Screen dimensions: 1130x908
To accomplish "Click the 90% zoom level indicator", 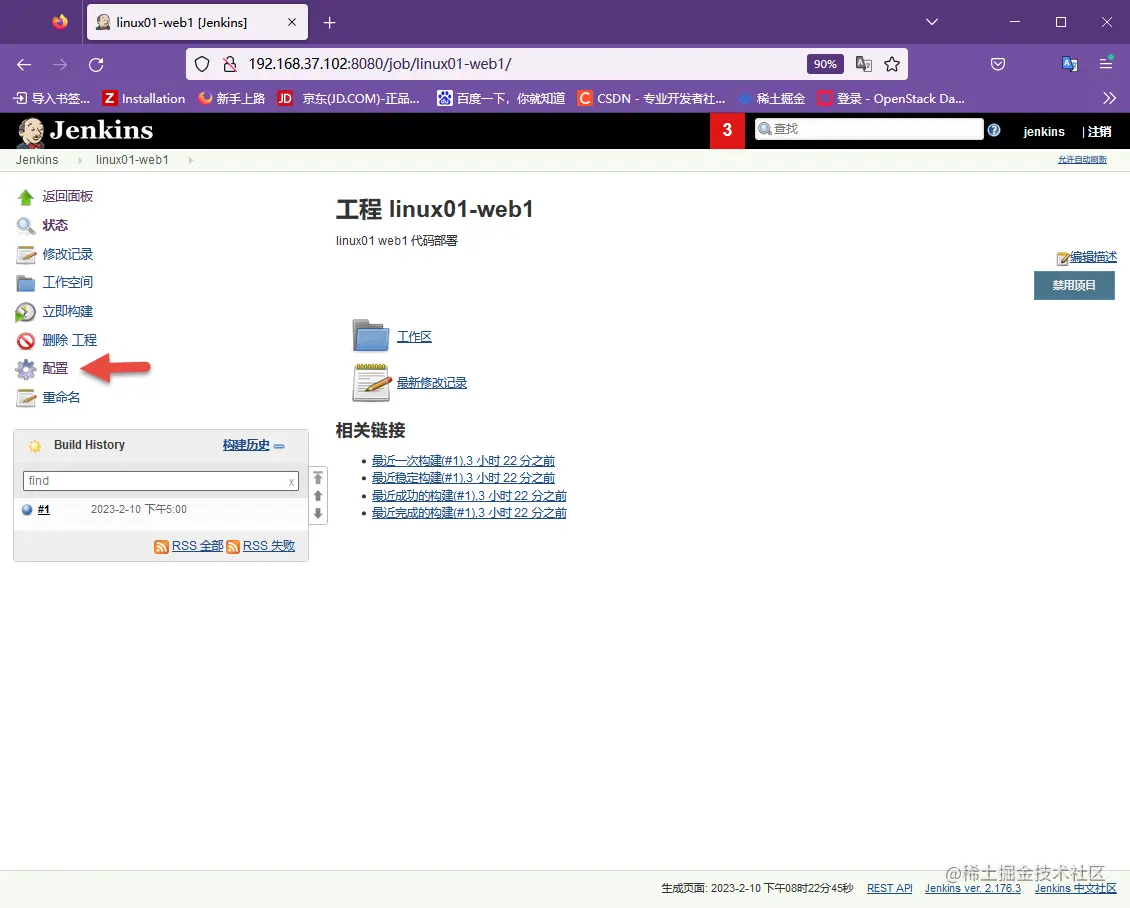I will [825, 64].
